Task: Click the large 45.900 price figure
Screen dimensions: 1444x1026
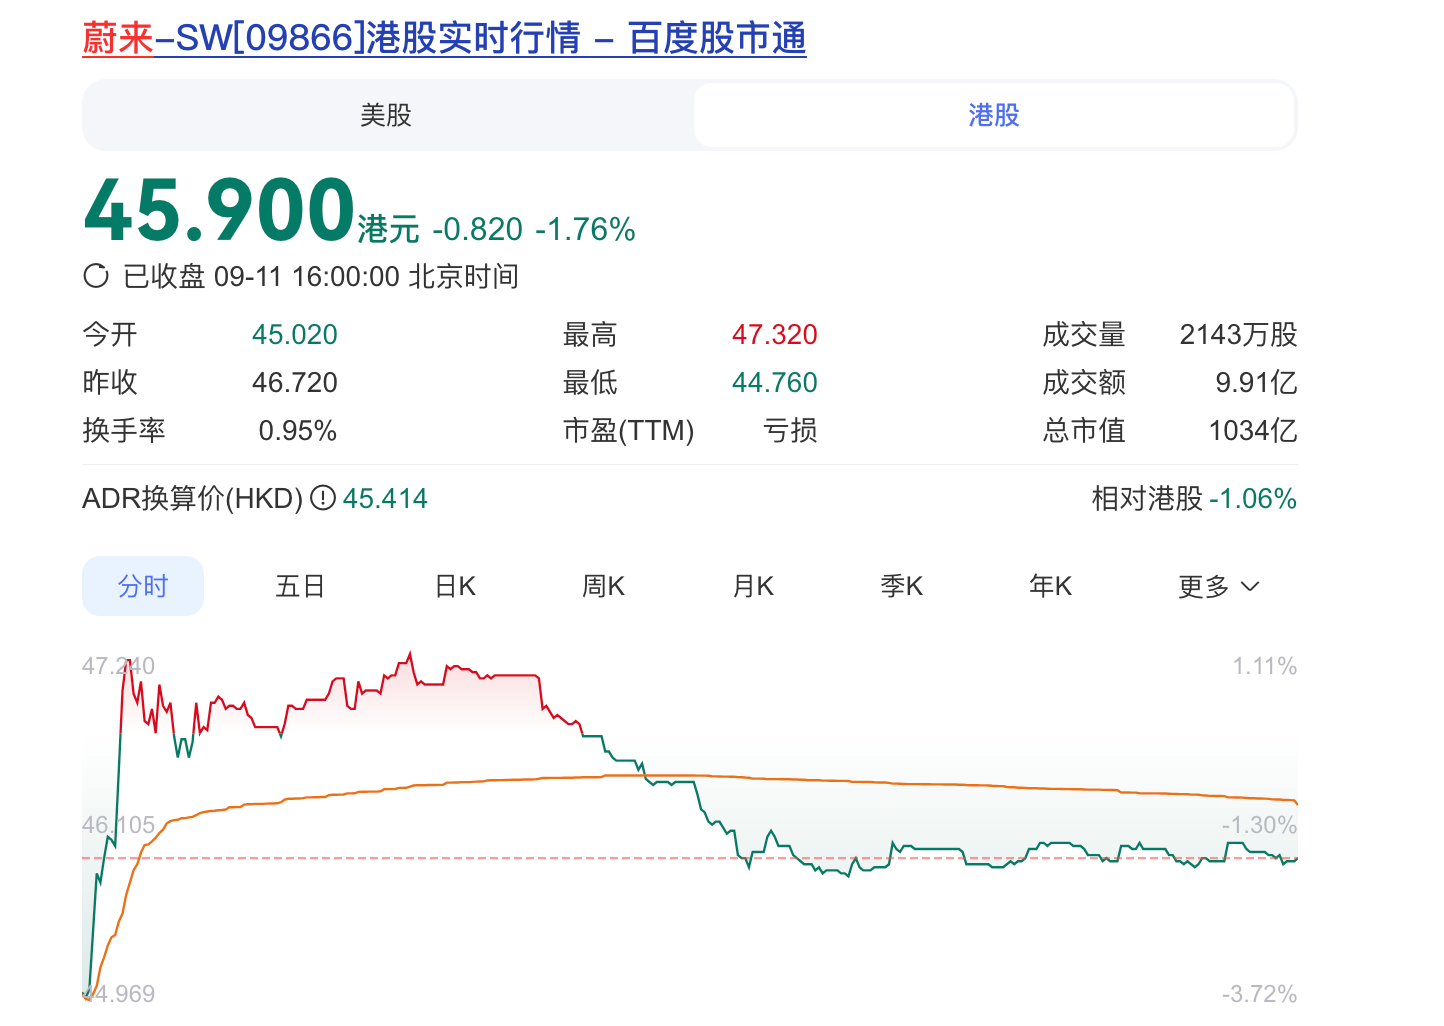Action: click(220, 210)
